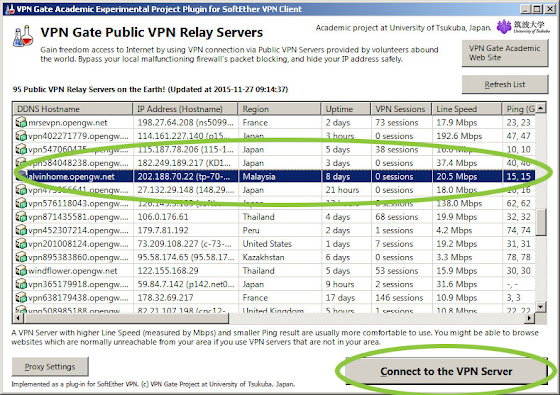Click server icon for vpn576118043.opengw
This screenshot has height=395, width=560.
tap(21, 203)
